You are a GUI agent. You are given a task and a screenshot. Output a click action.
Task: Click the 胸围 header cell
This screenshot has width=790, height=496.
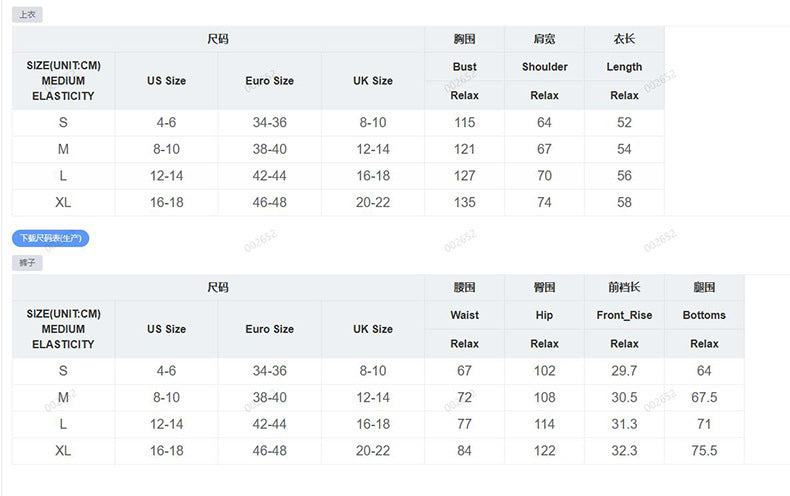coord(464,39)
